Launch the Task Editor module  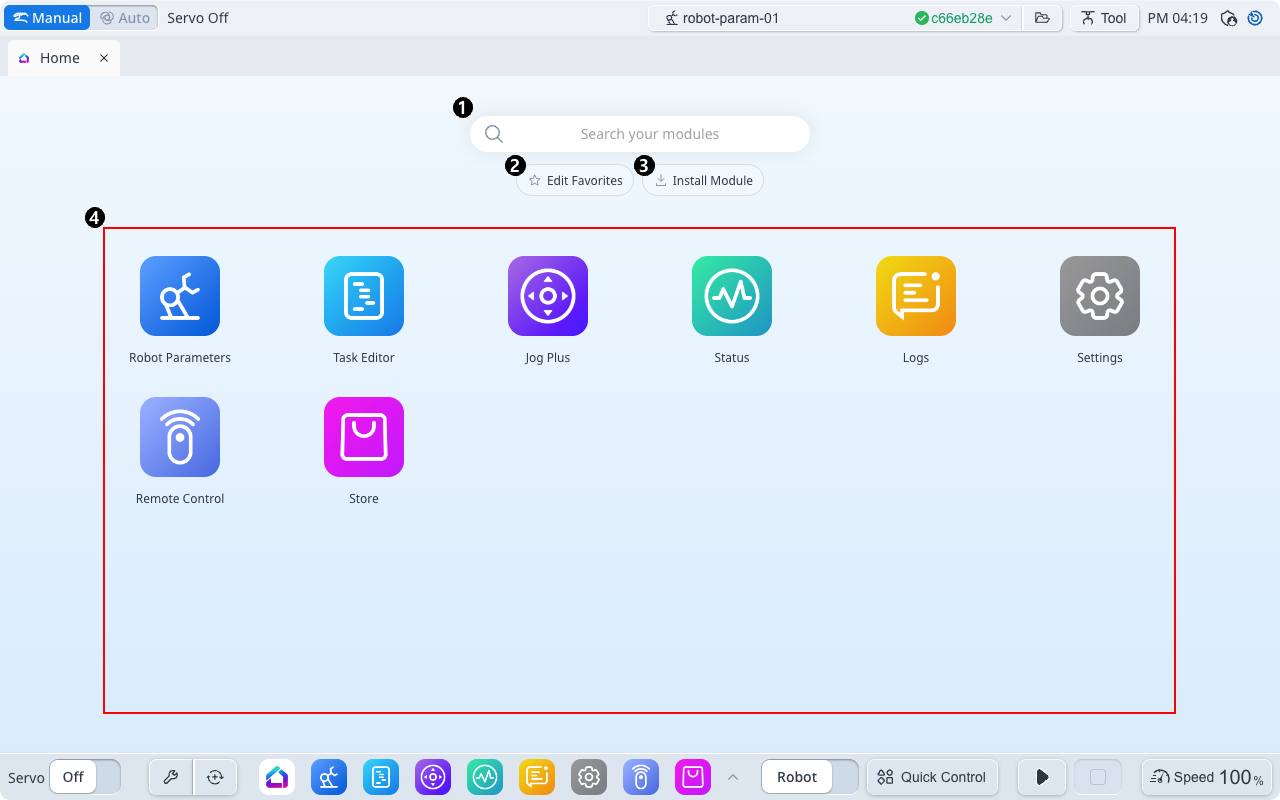[364, 296]
